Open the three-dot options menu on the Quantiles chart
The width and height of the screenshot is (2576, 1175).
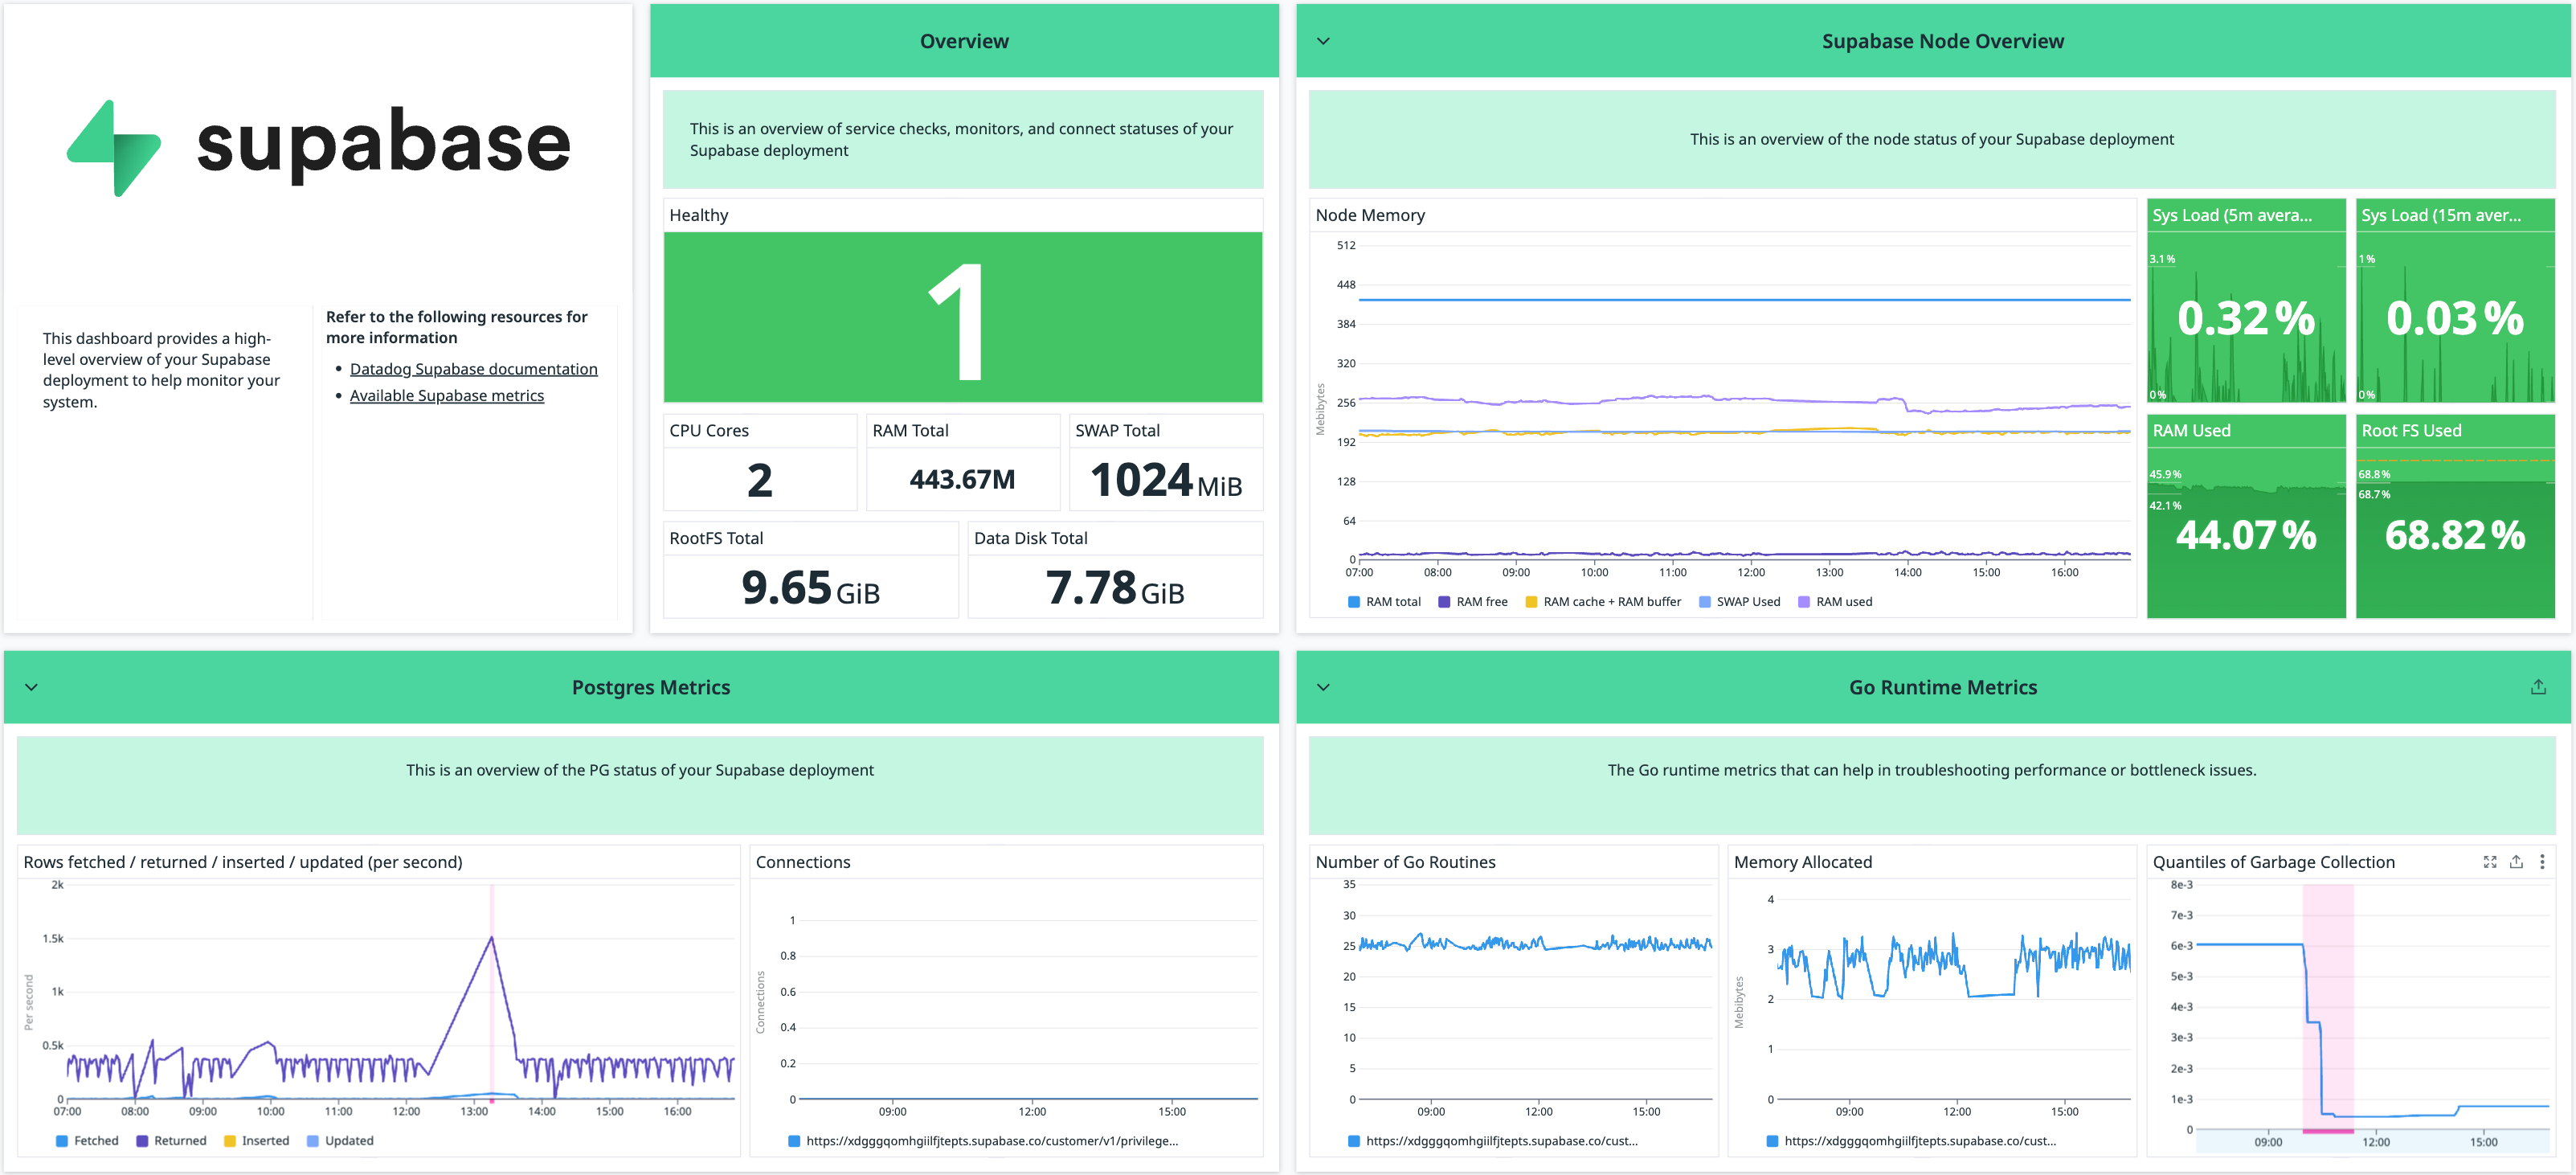2543,861
